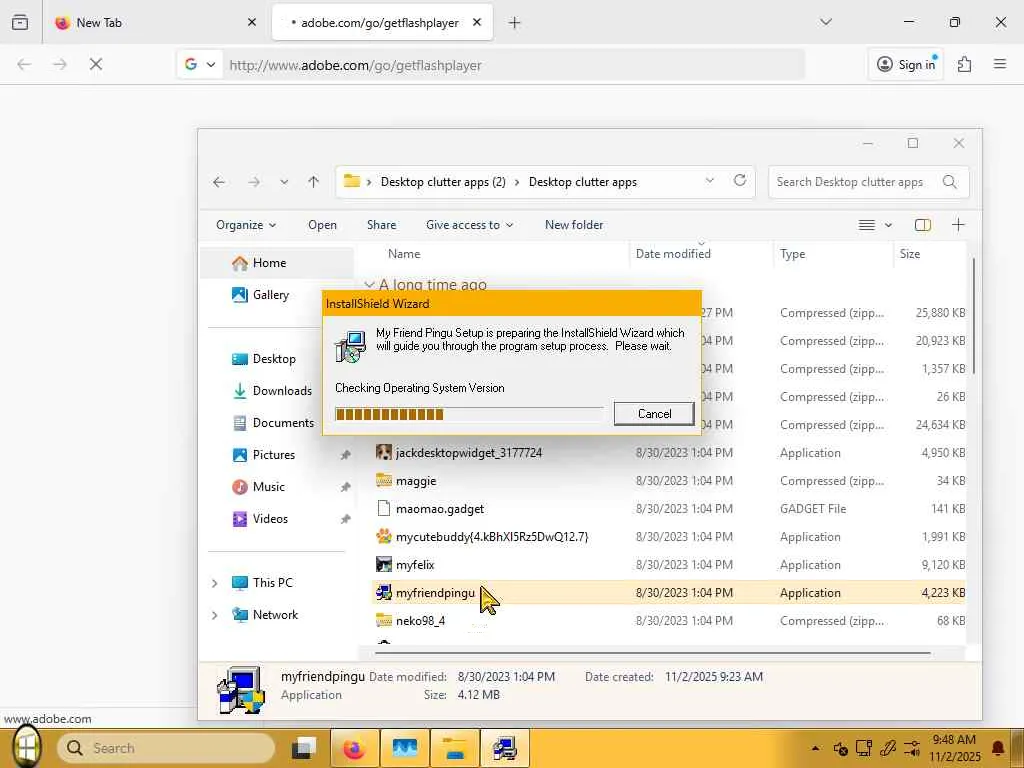The image size is (1024, 768).
Task: Expand the This PC tree node
Action: (x=214, y=583)
